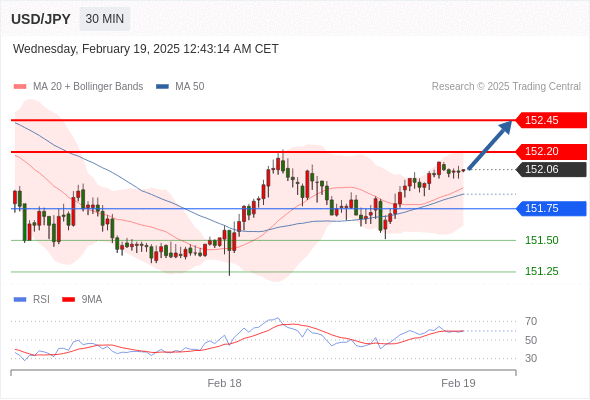Click the 30 MIN timeframe badge

coord(105,19)
